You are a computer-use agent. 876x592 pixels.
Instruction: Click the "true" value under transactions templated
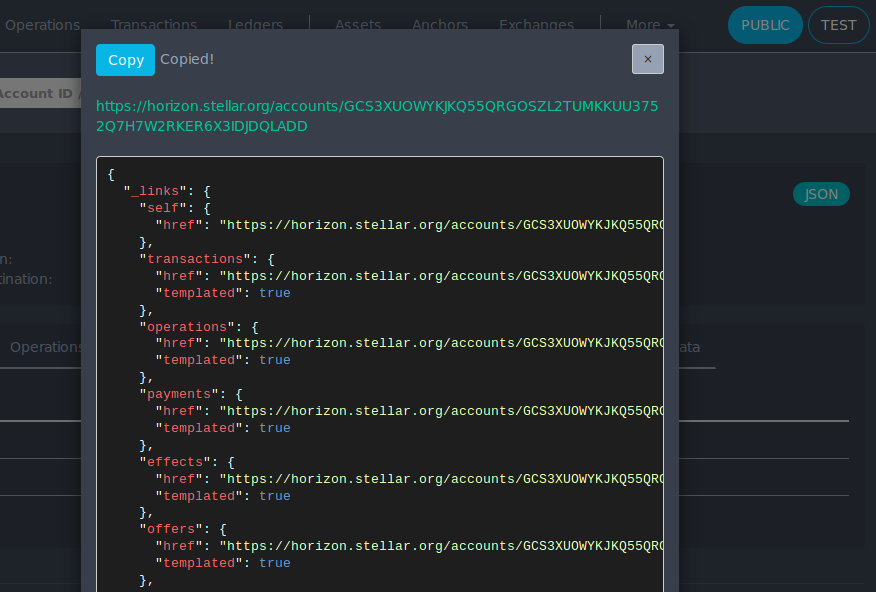pyautogui.click(x=275, y=293)
